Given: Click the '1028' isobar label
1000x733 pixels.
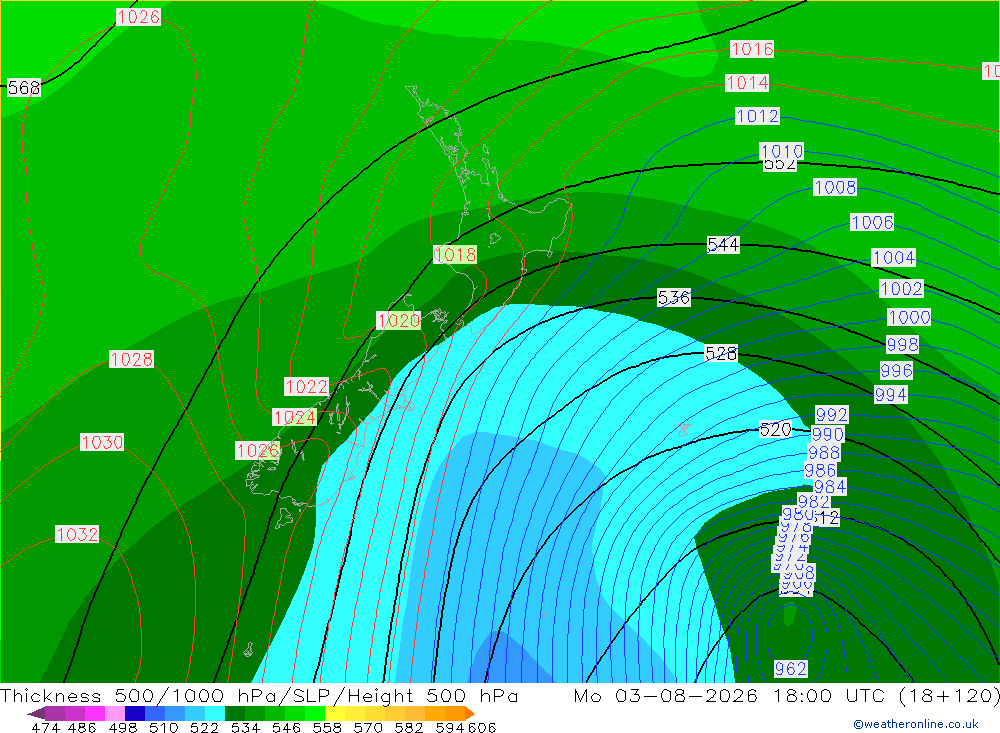Looking at the screenshot, I should pyautogui.click(x=131, y=359).
